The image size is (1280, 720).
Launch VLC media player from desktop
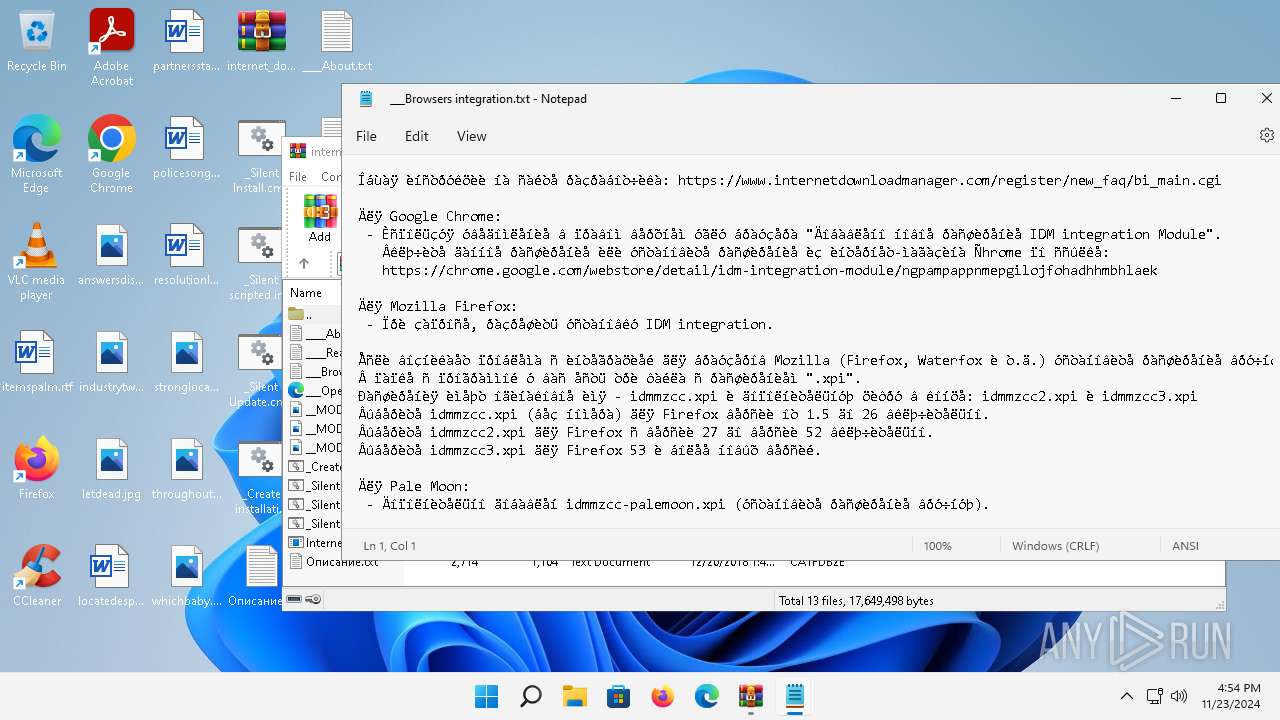coord(36,261)
